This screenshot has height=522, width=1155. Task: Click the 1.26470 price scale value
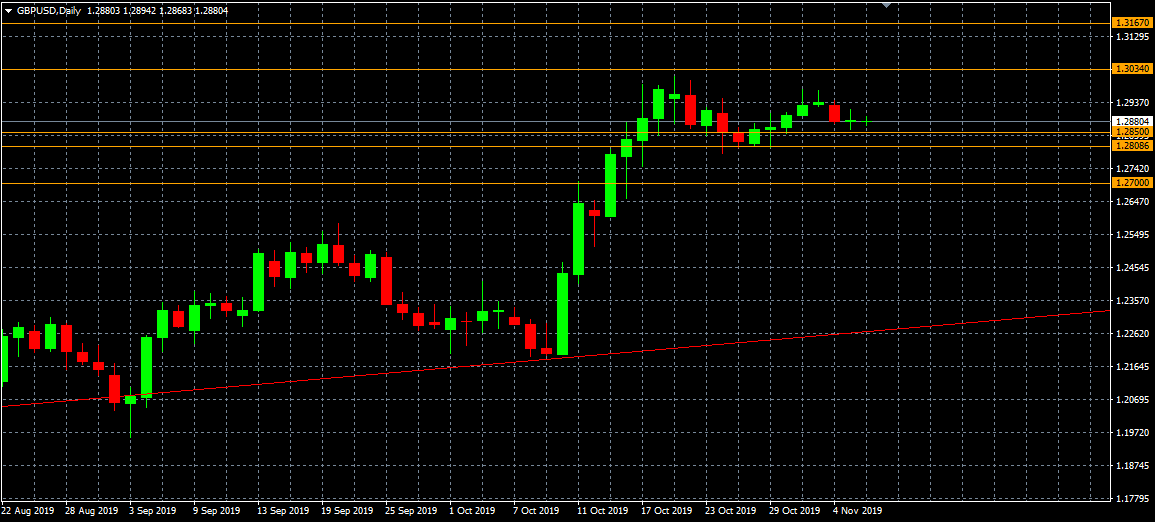(x=1133, y=202)
